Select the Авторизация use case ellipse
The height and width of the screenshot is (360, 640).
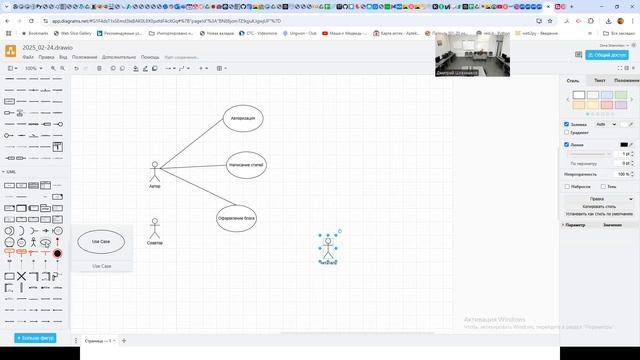[243, 118]
